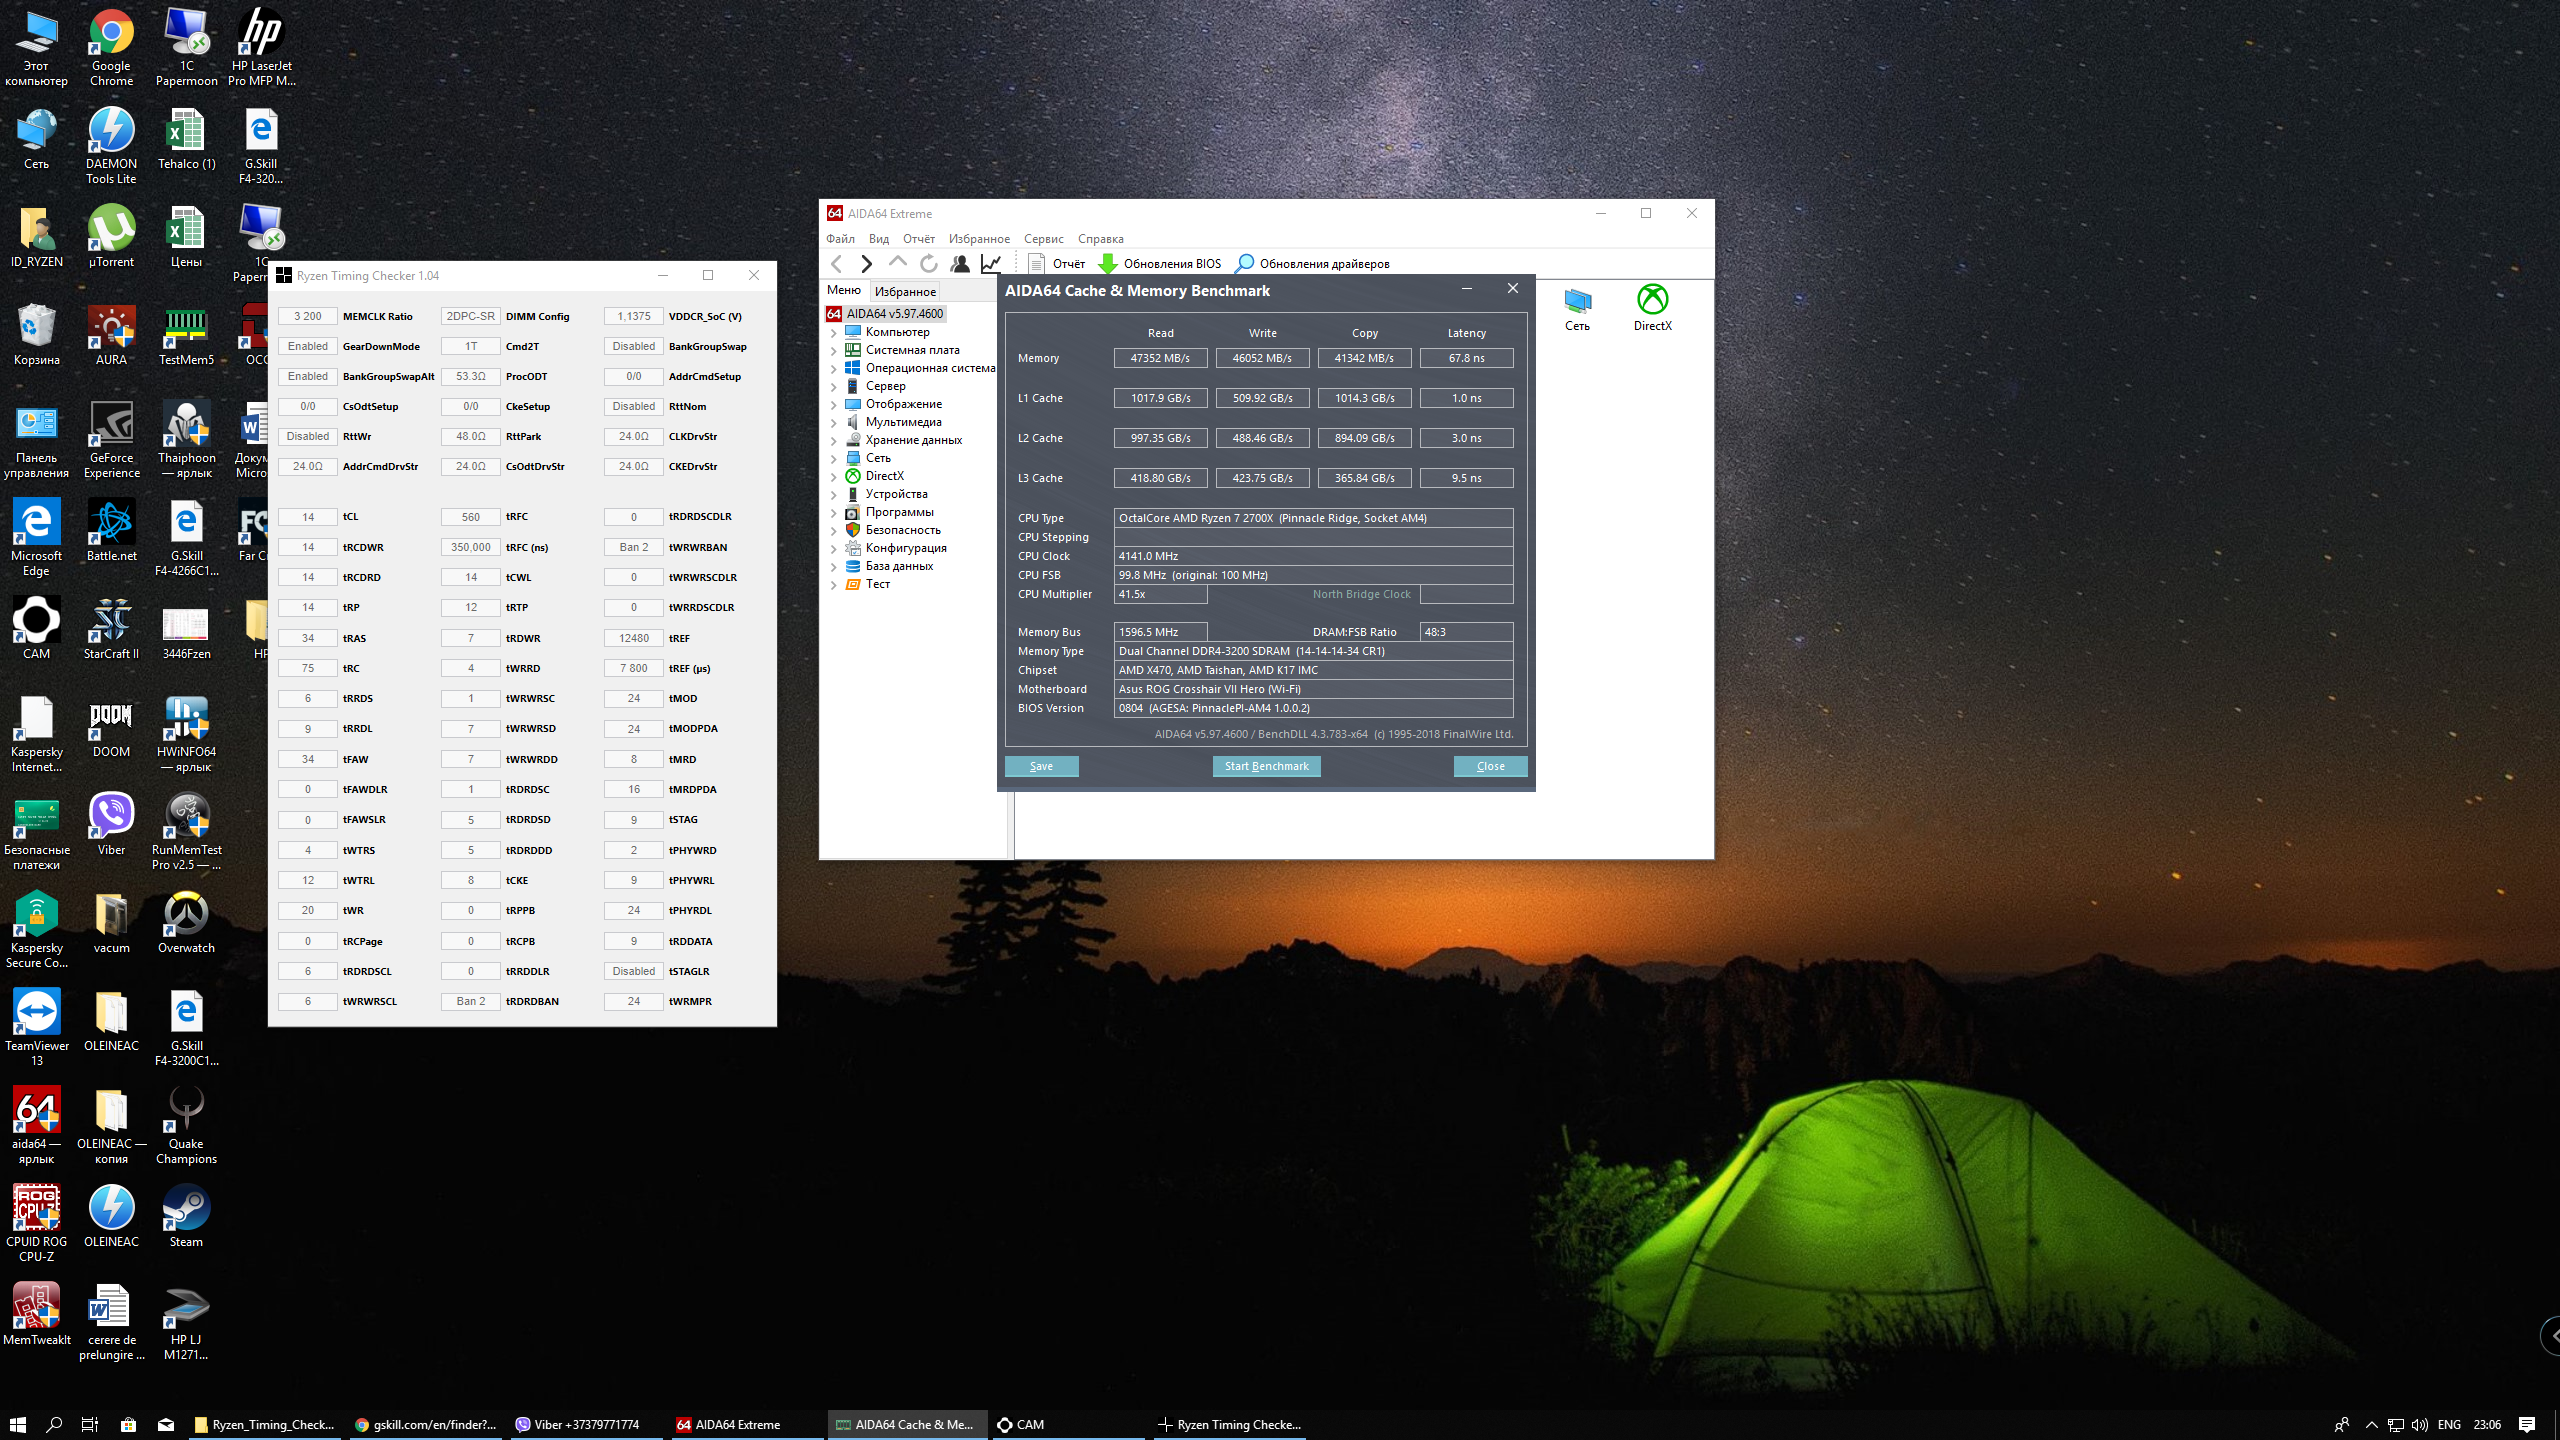This screenshot has height=1440, width=2560.
Task: Open the Сервис menu
Action: tap(1043, 239)
